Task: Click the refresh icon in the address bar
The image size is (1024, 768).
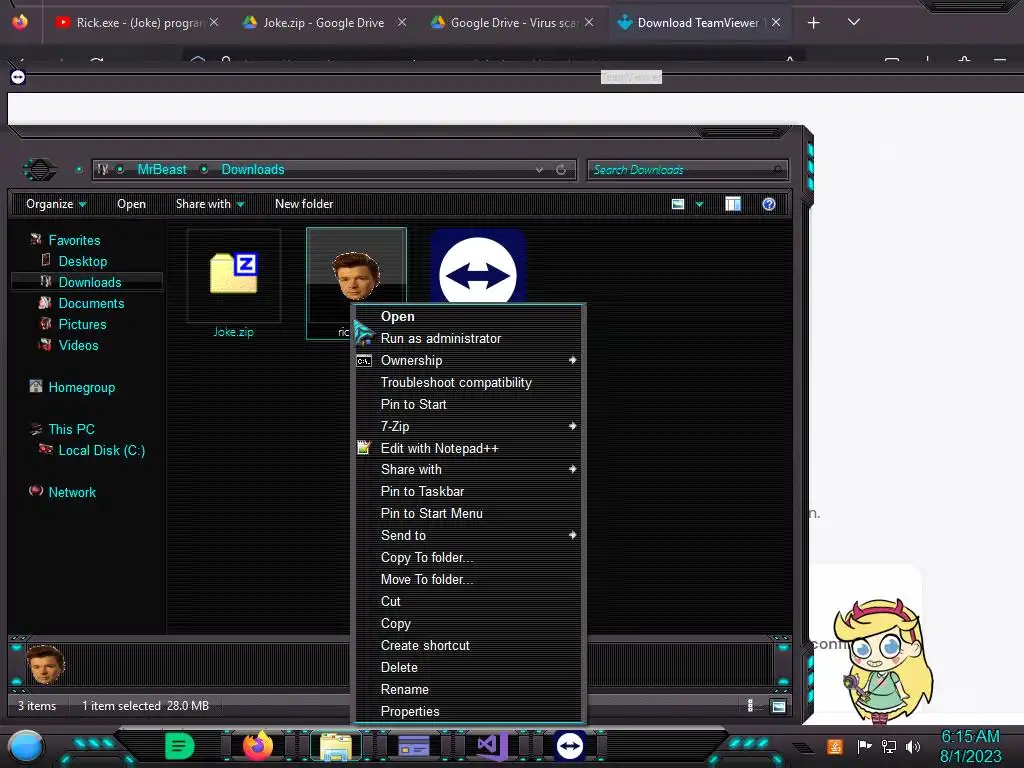Action: (561, 170)
